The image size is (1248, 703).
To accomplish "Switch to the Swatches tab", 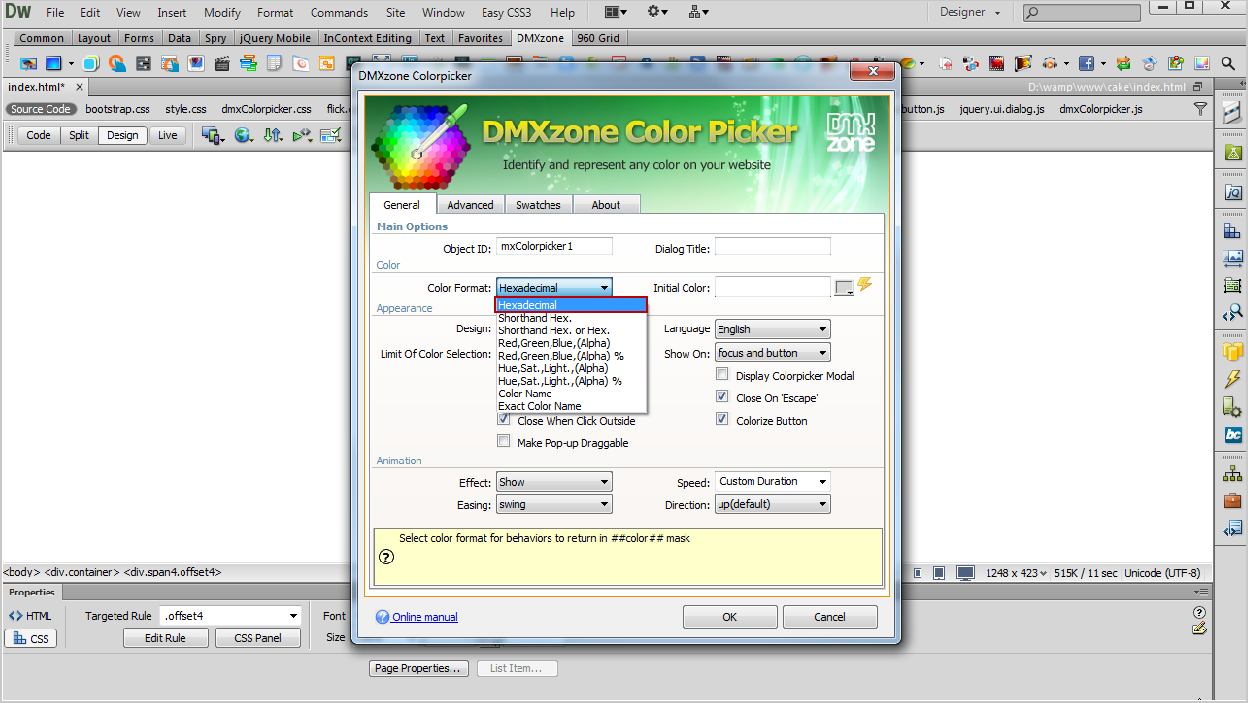I will [x=538, y=205].
